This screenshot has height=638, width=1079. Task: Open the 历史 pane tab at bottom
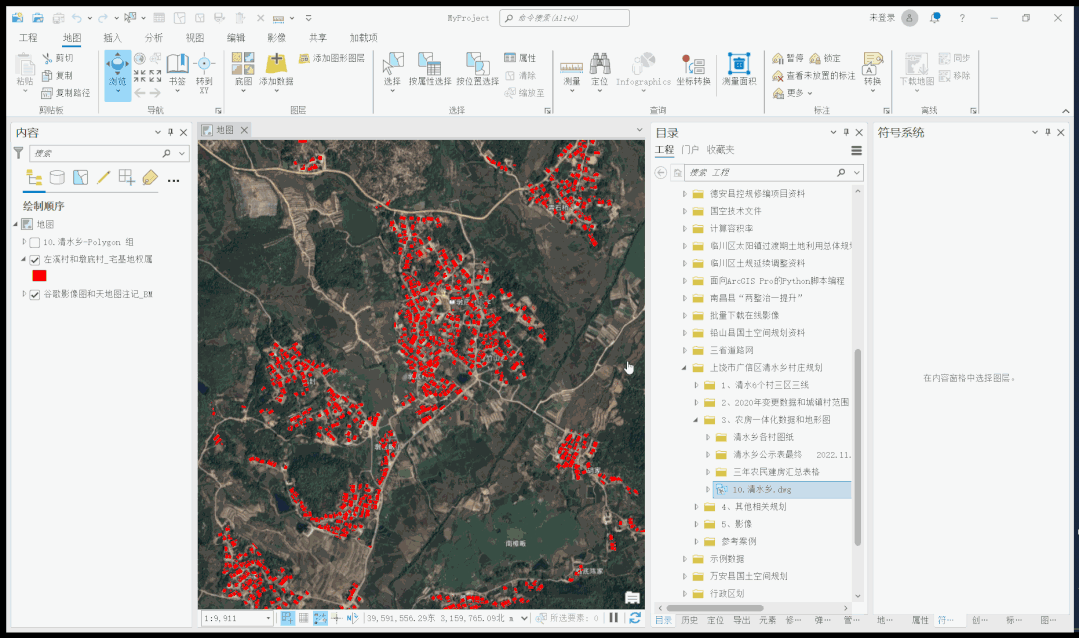690,620
